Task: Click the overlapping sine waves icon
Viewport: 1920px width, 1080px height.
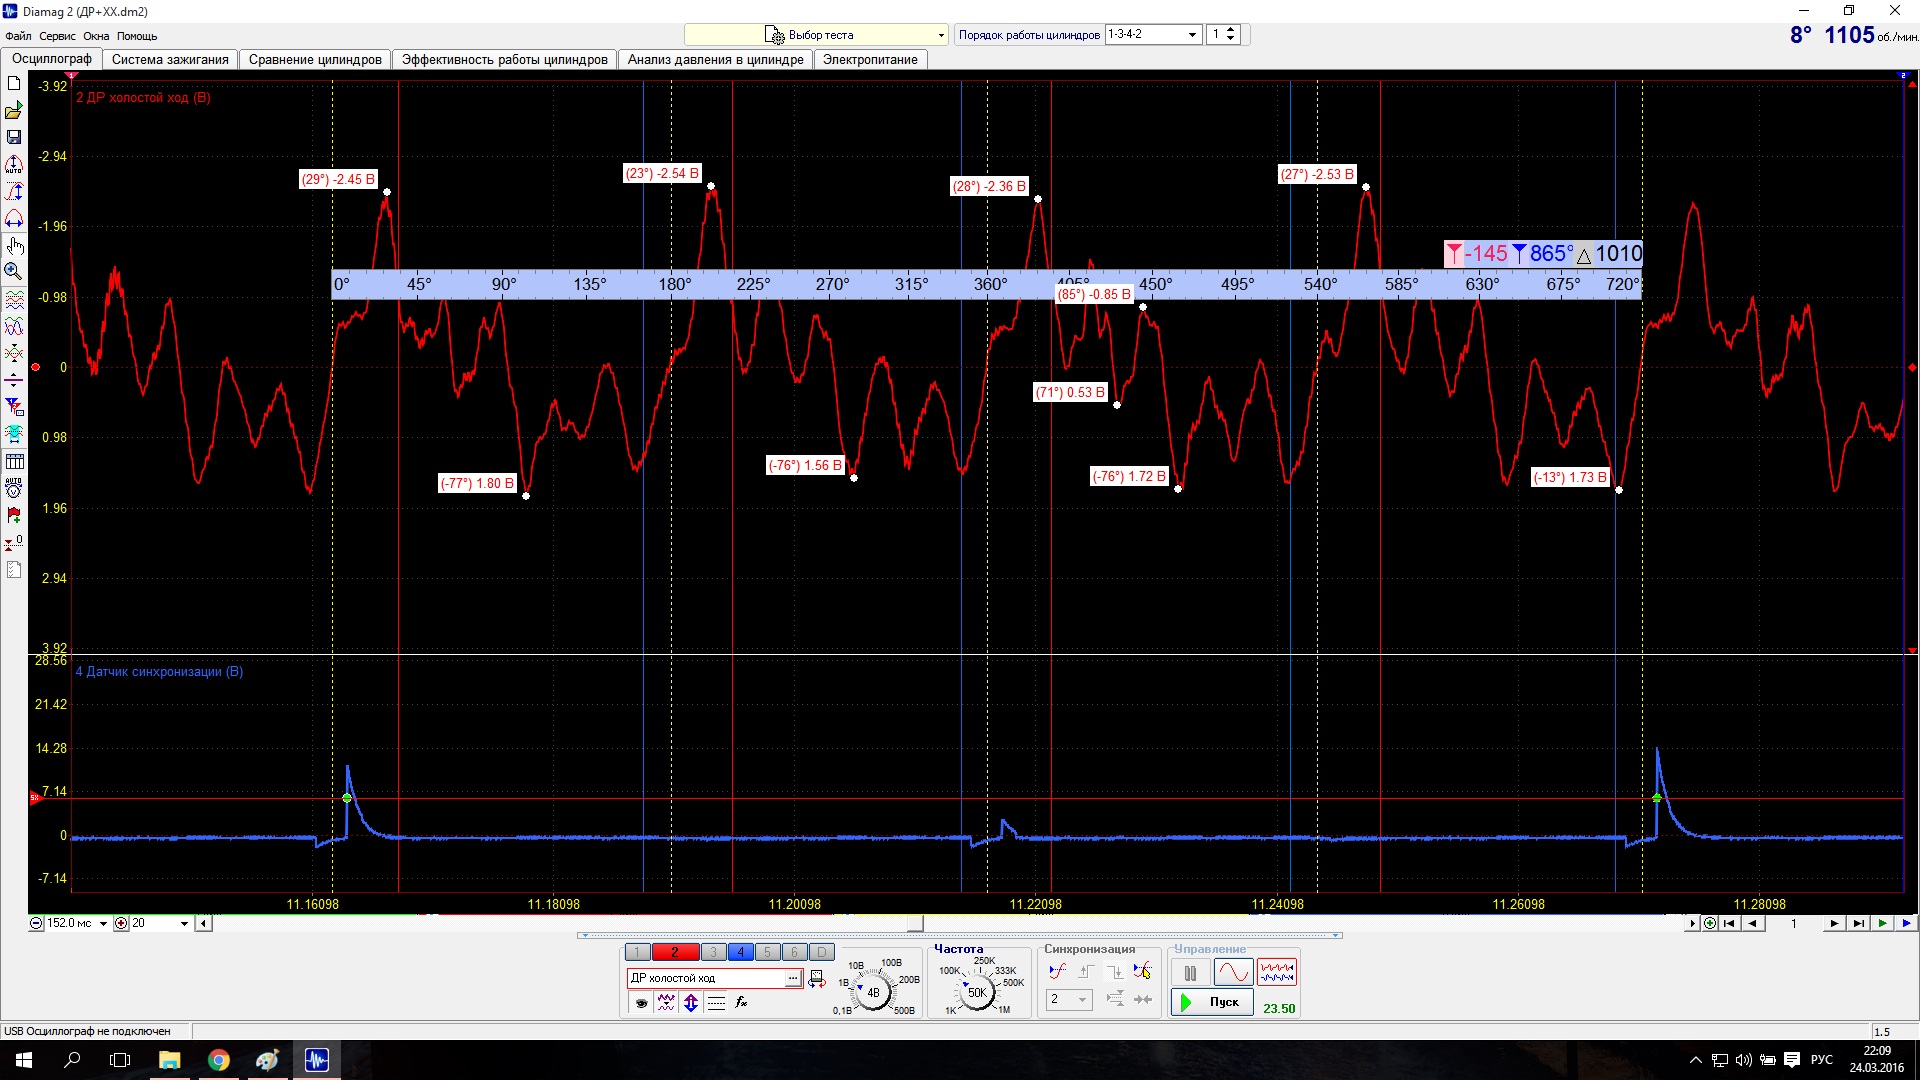Action: [14, 326]
